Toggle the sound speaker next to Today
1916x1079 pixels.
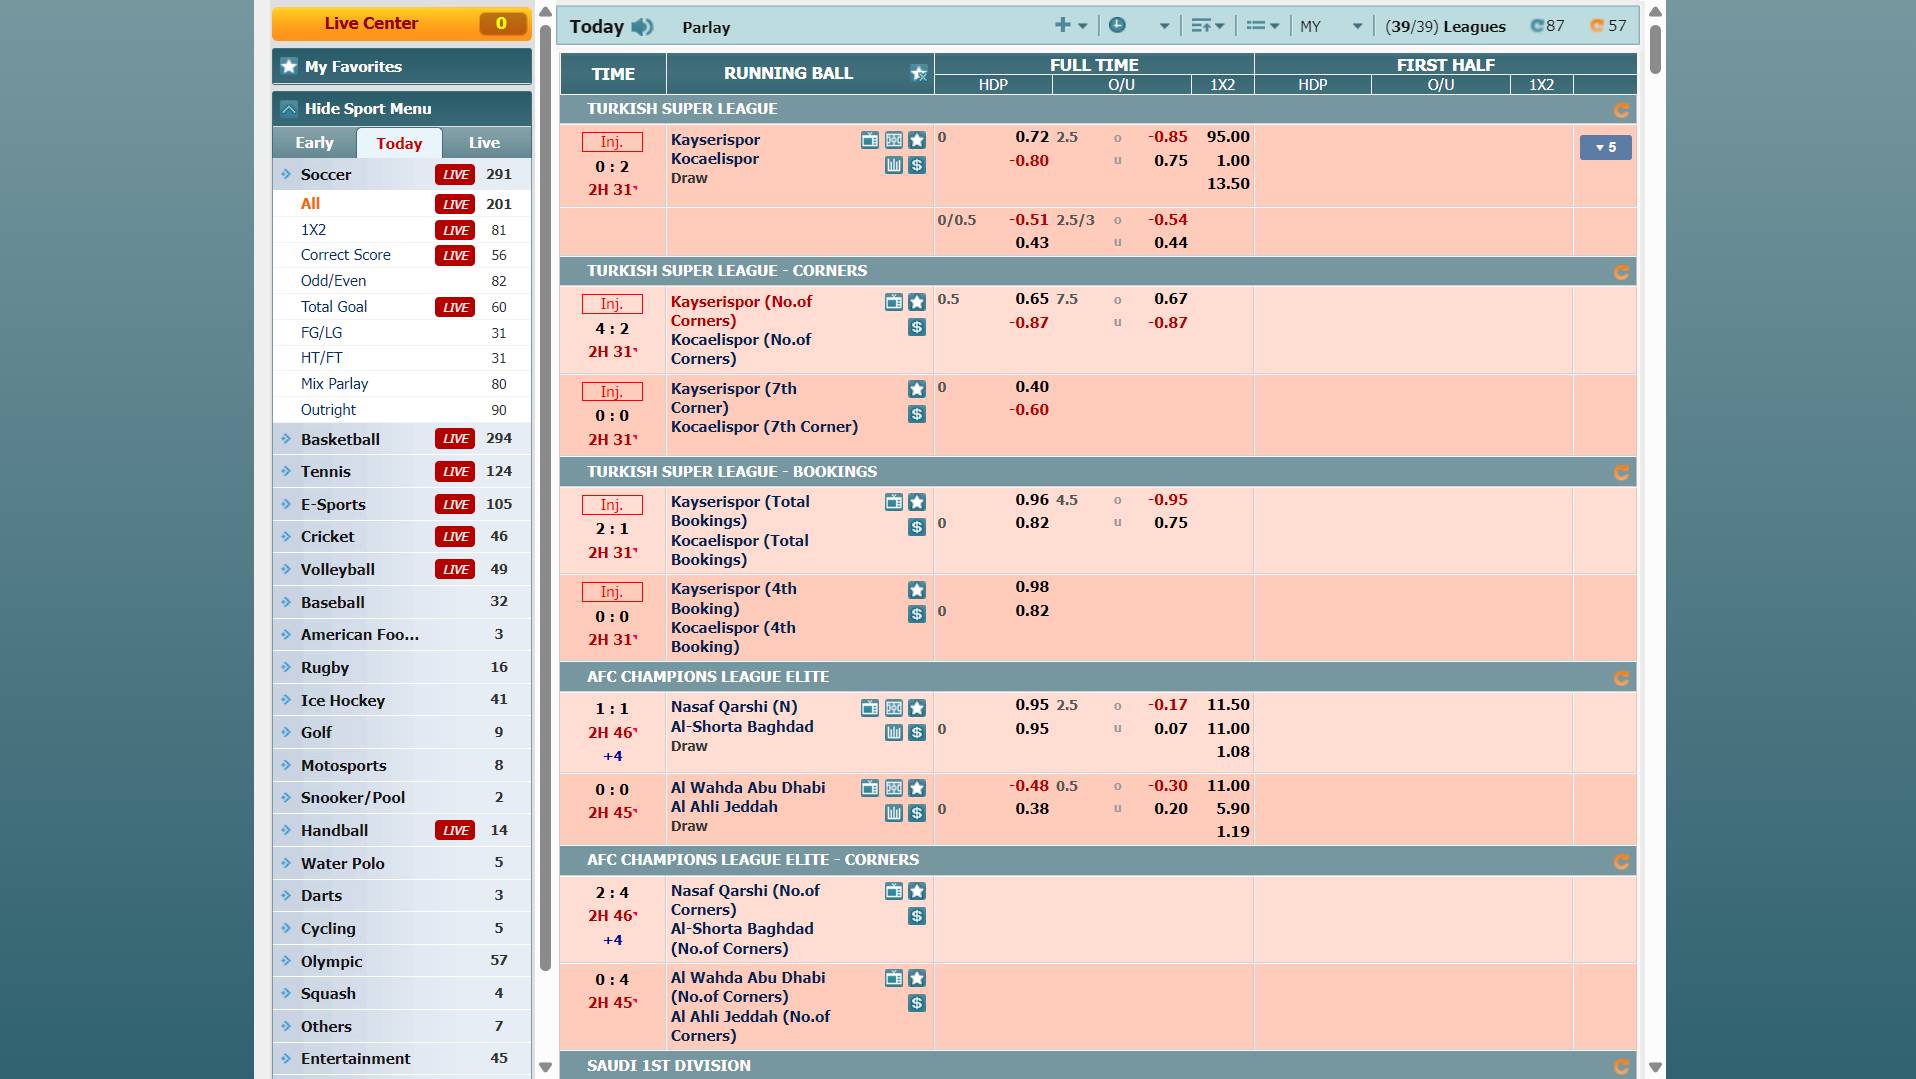coord(643,27)
